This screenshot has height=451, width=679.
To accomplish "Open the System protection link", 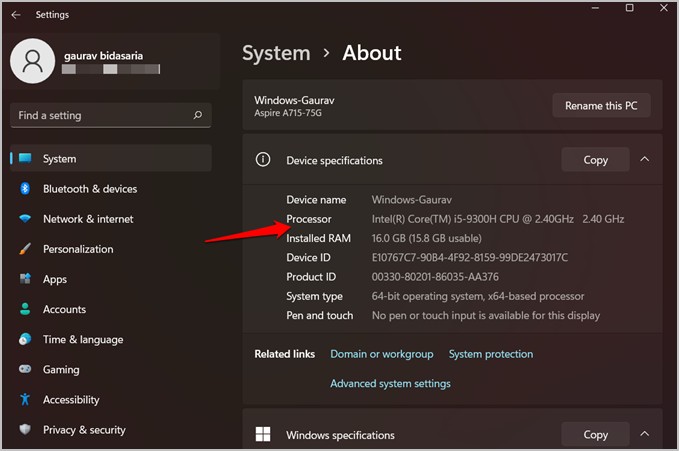I will (x=491, y=354).
